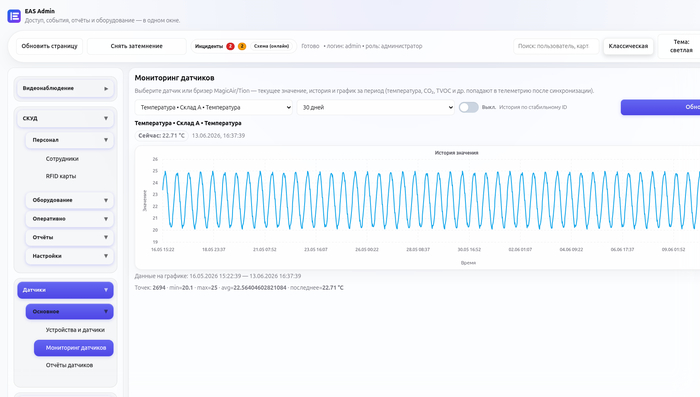Collapse the Основное submenu
This screenshot has width=700, height=397.
[x=69, y=311]
